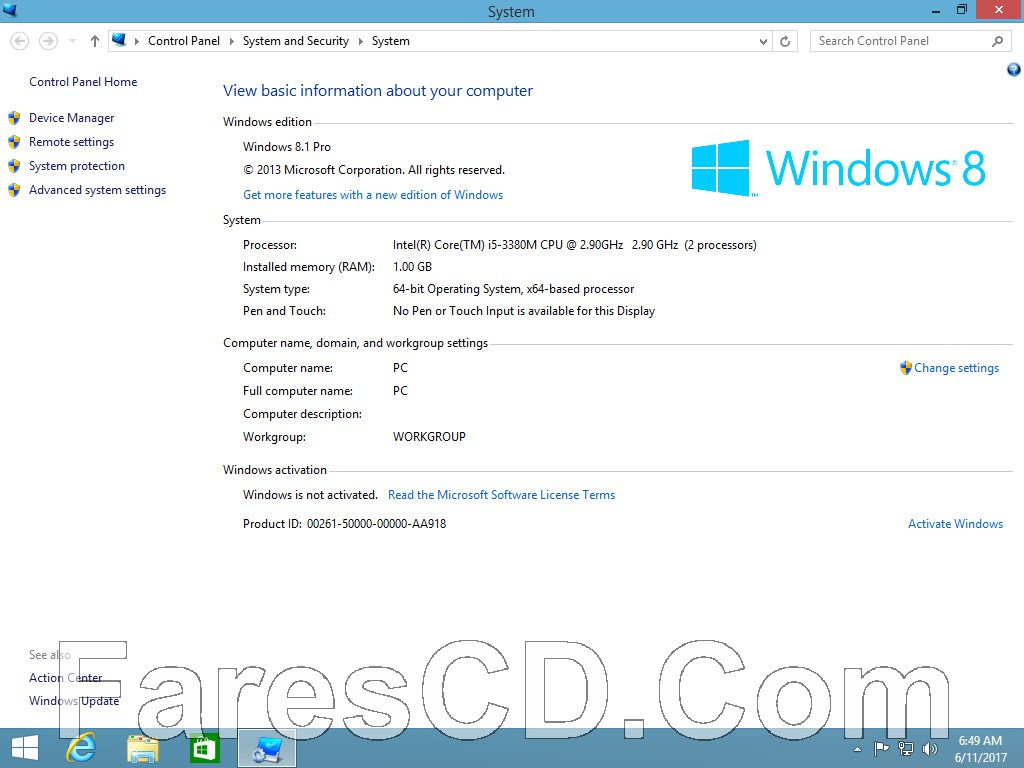1024x768 pixels.
Task: Show hidden icons in the system tray
Action: tap(857, 749)
